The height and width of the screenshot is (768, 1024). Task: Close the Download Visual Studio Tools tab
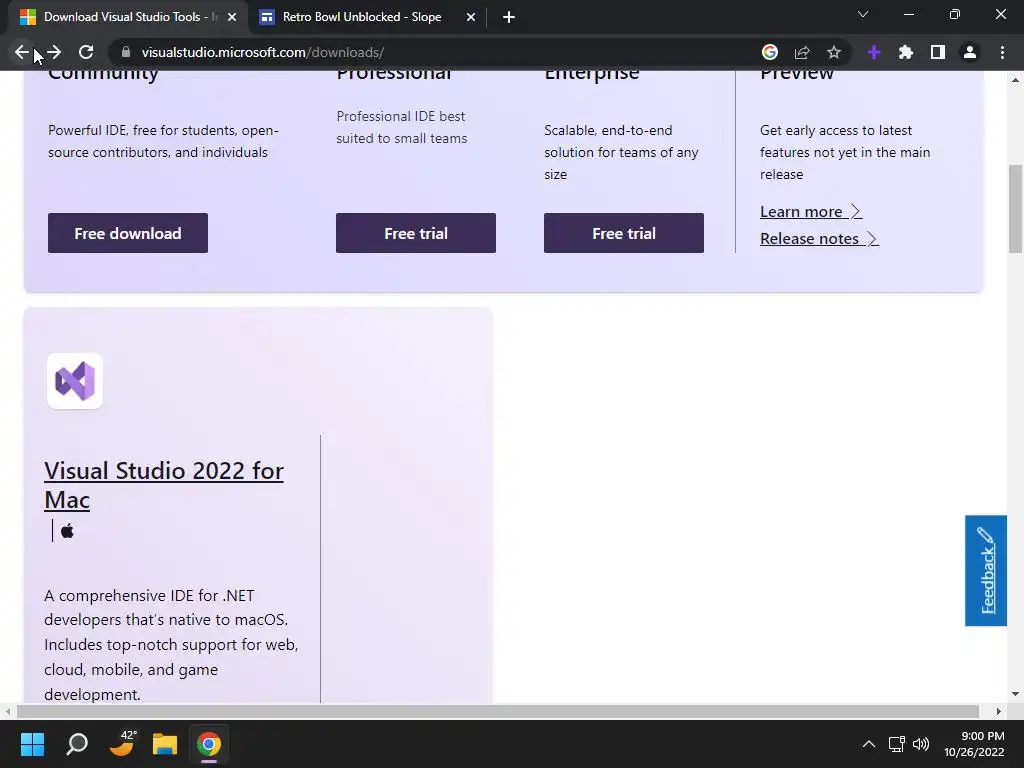coord(232,17)
